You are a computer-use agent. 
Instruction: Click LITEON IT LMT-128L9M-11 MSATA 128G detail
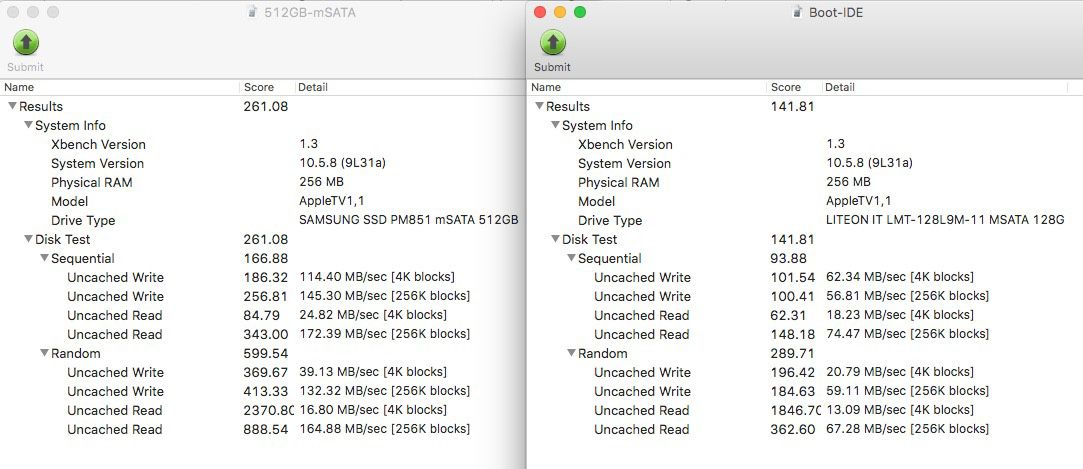[945, 220]
